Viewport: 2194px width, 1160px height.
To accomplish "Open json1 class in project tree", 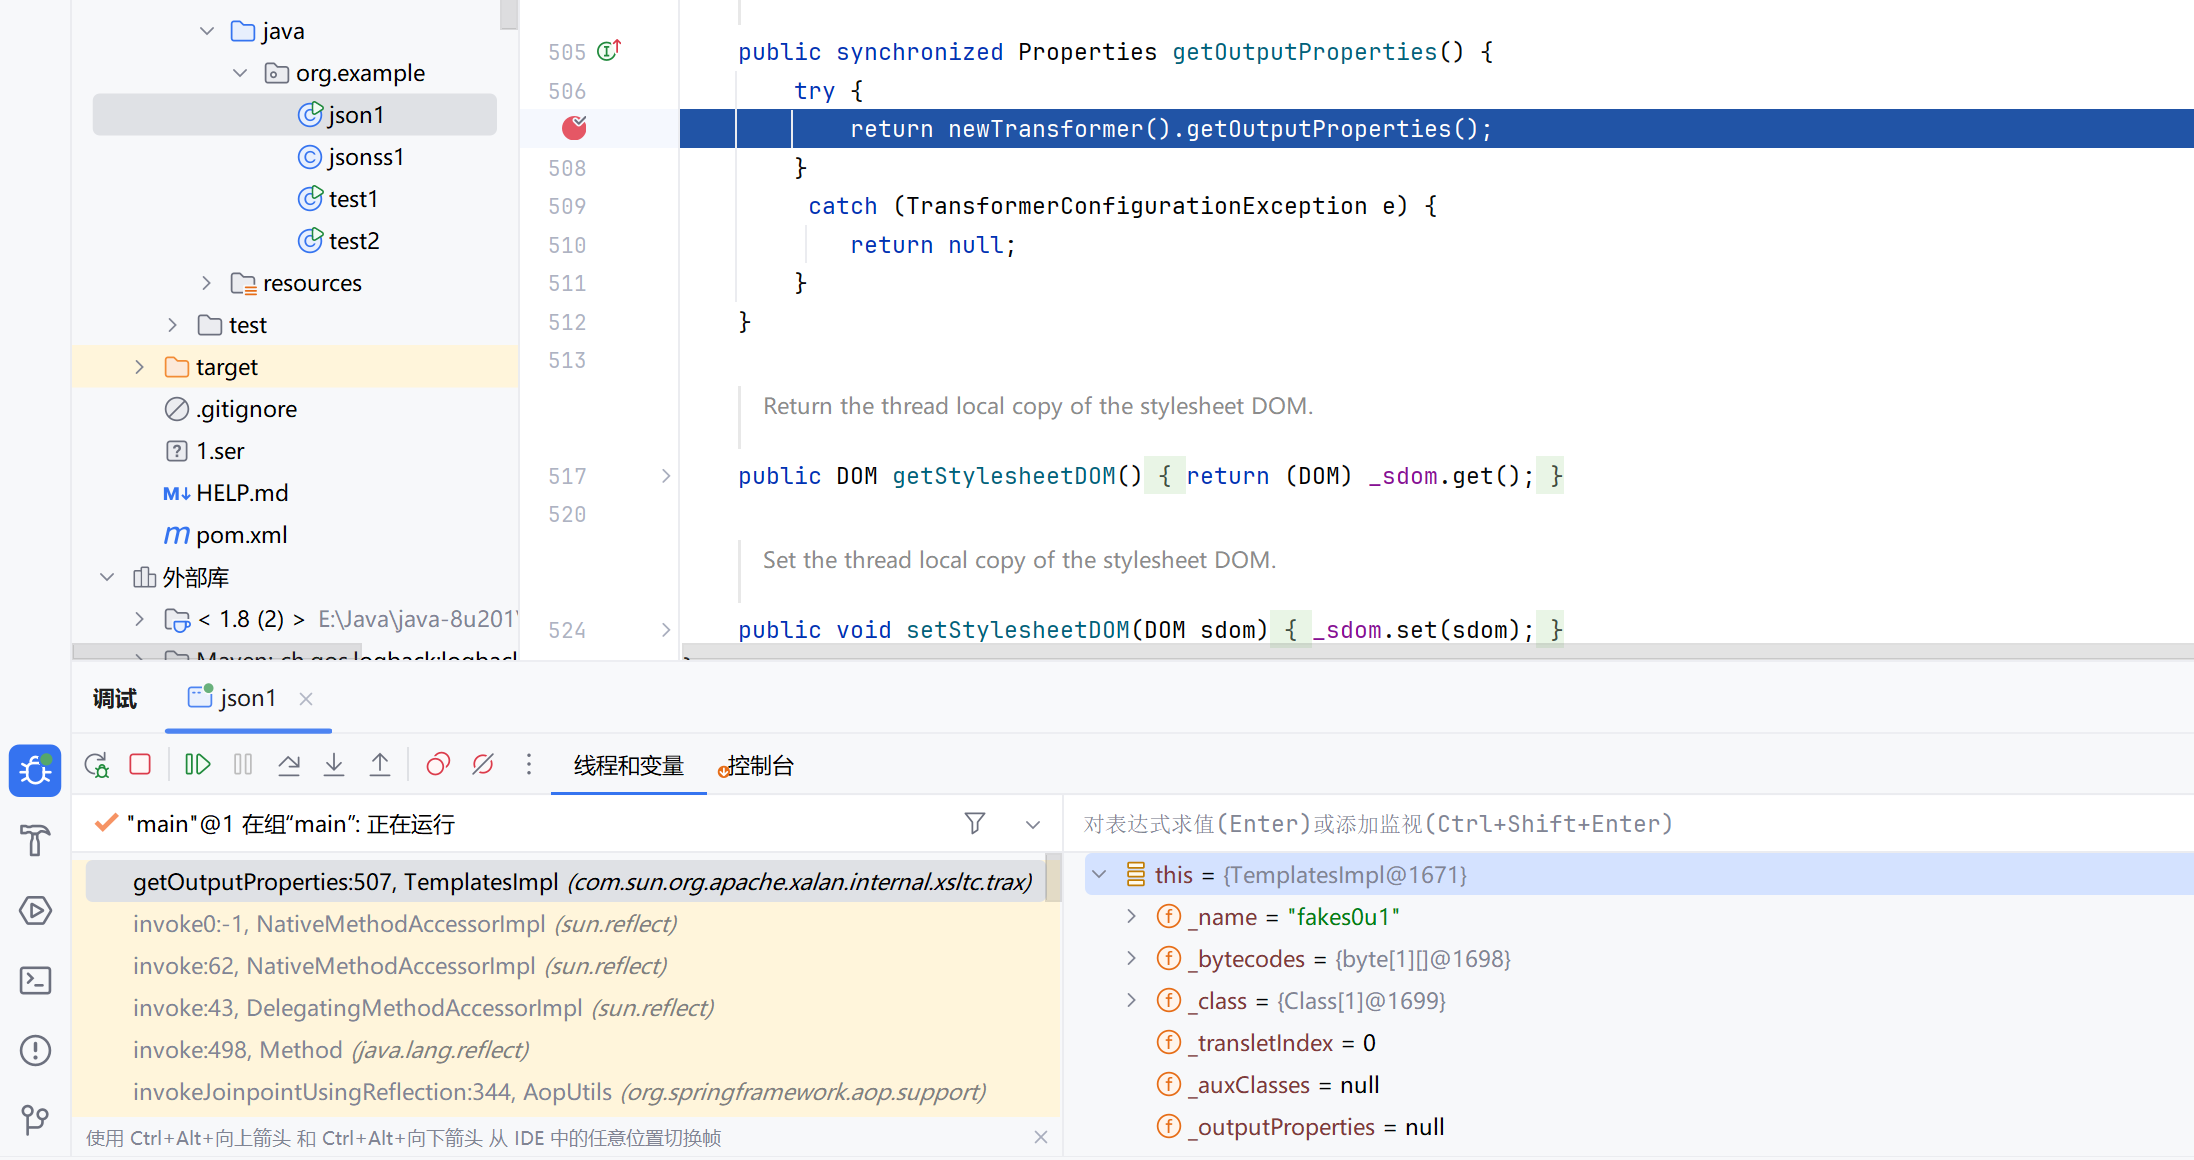I will [295, 115].
